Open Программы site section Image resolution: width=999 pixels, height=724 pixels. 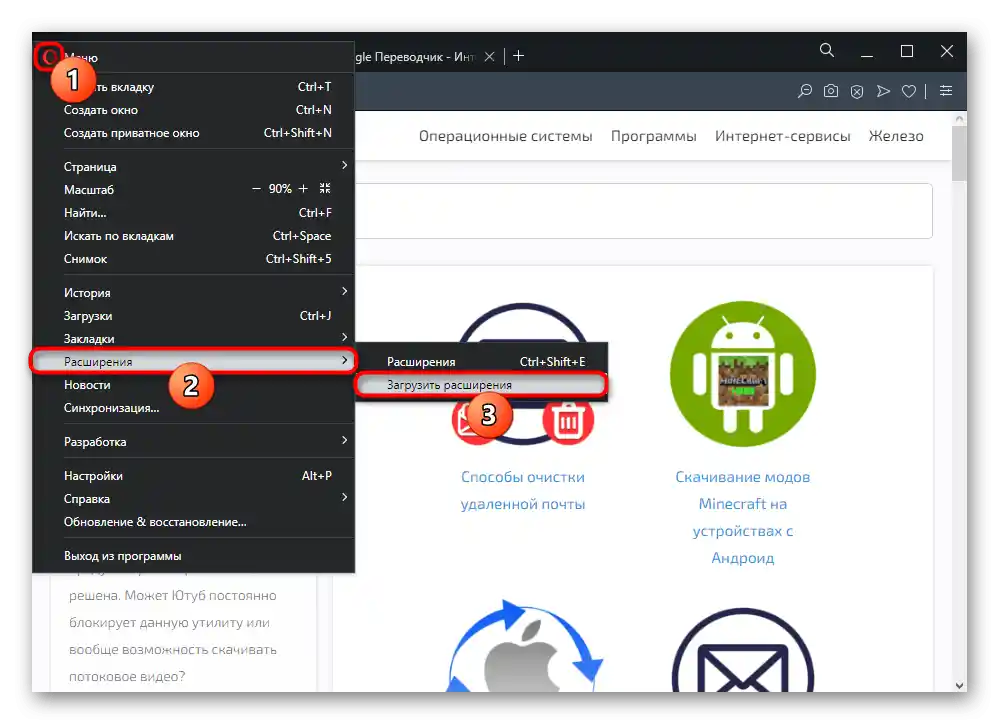tap(654, 136)
